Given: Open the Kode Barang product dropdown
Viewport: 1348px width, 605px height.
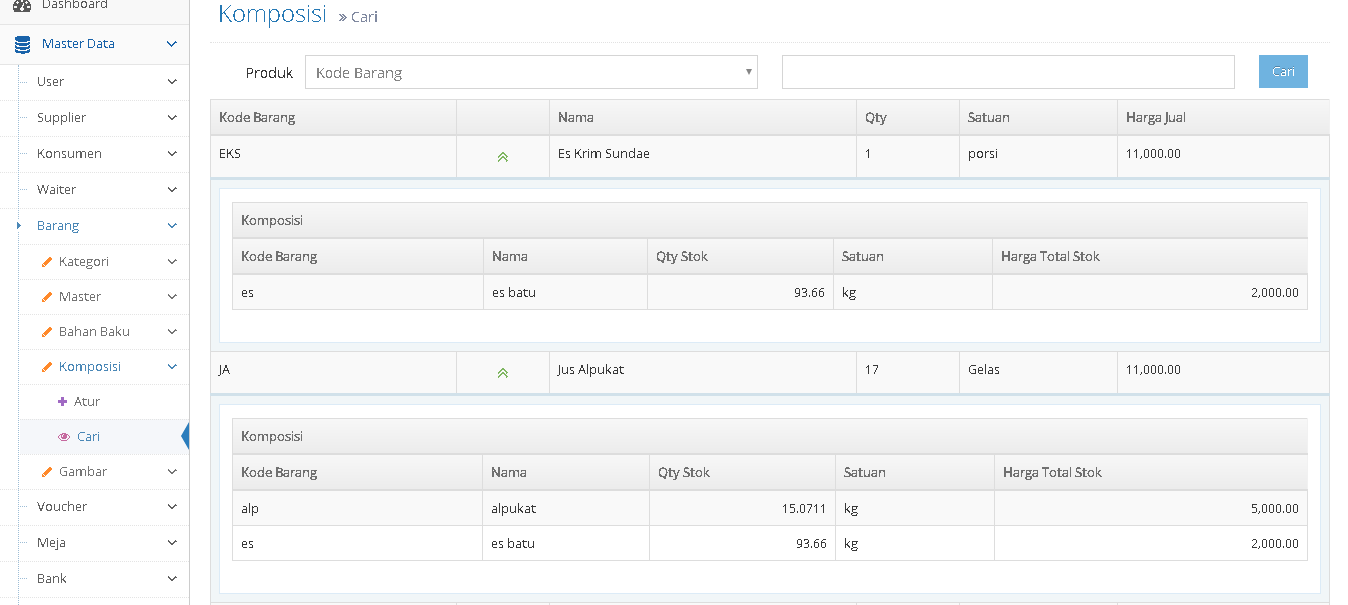Looking at the screenshot, I should 531,73.
